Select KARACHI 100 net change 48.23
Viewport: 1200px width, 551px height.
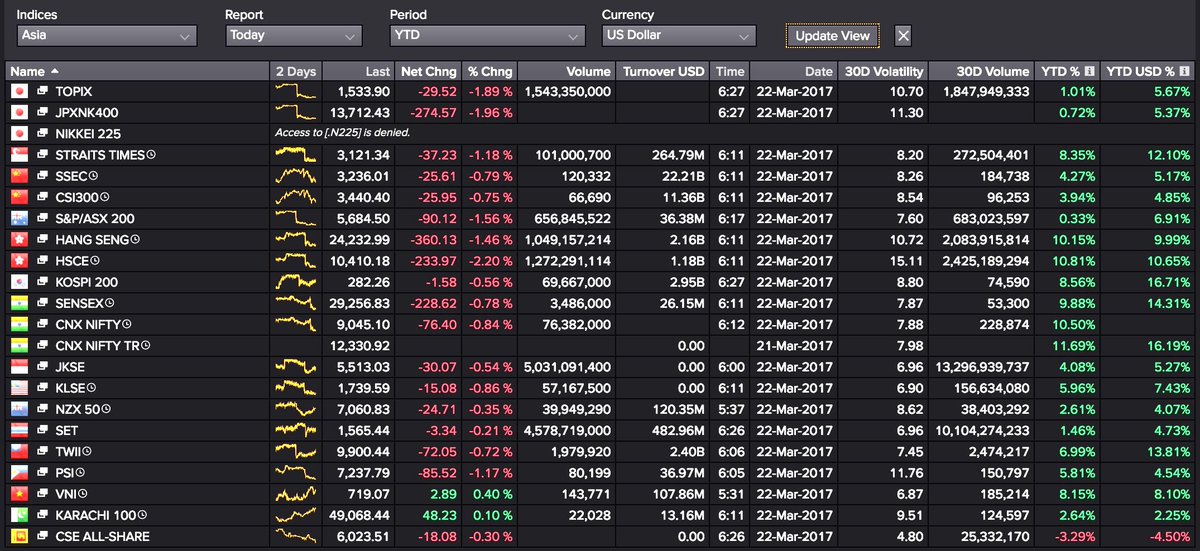pyautogui.click(x=440, y=516)
